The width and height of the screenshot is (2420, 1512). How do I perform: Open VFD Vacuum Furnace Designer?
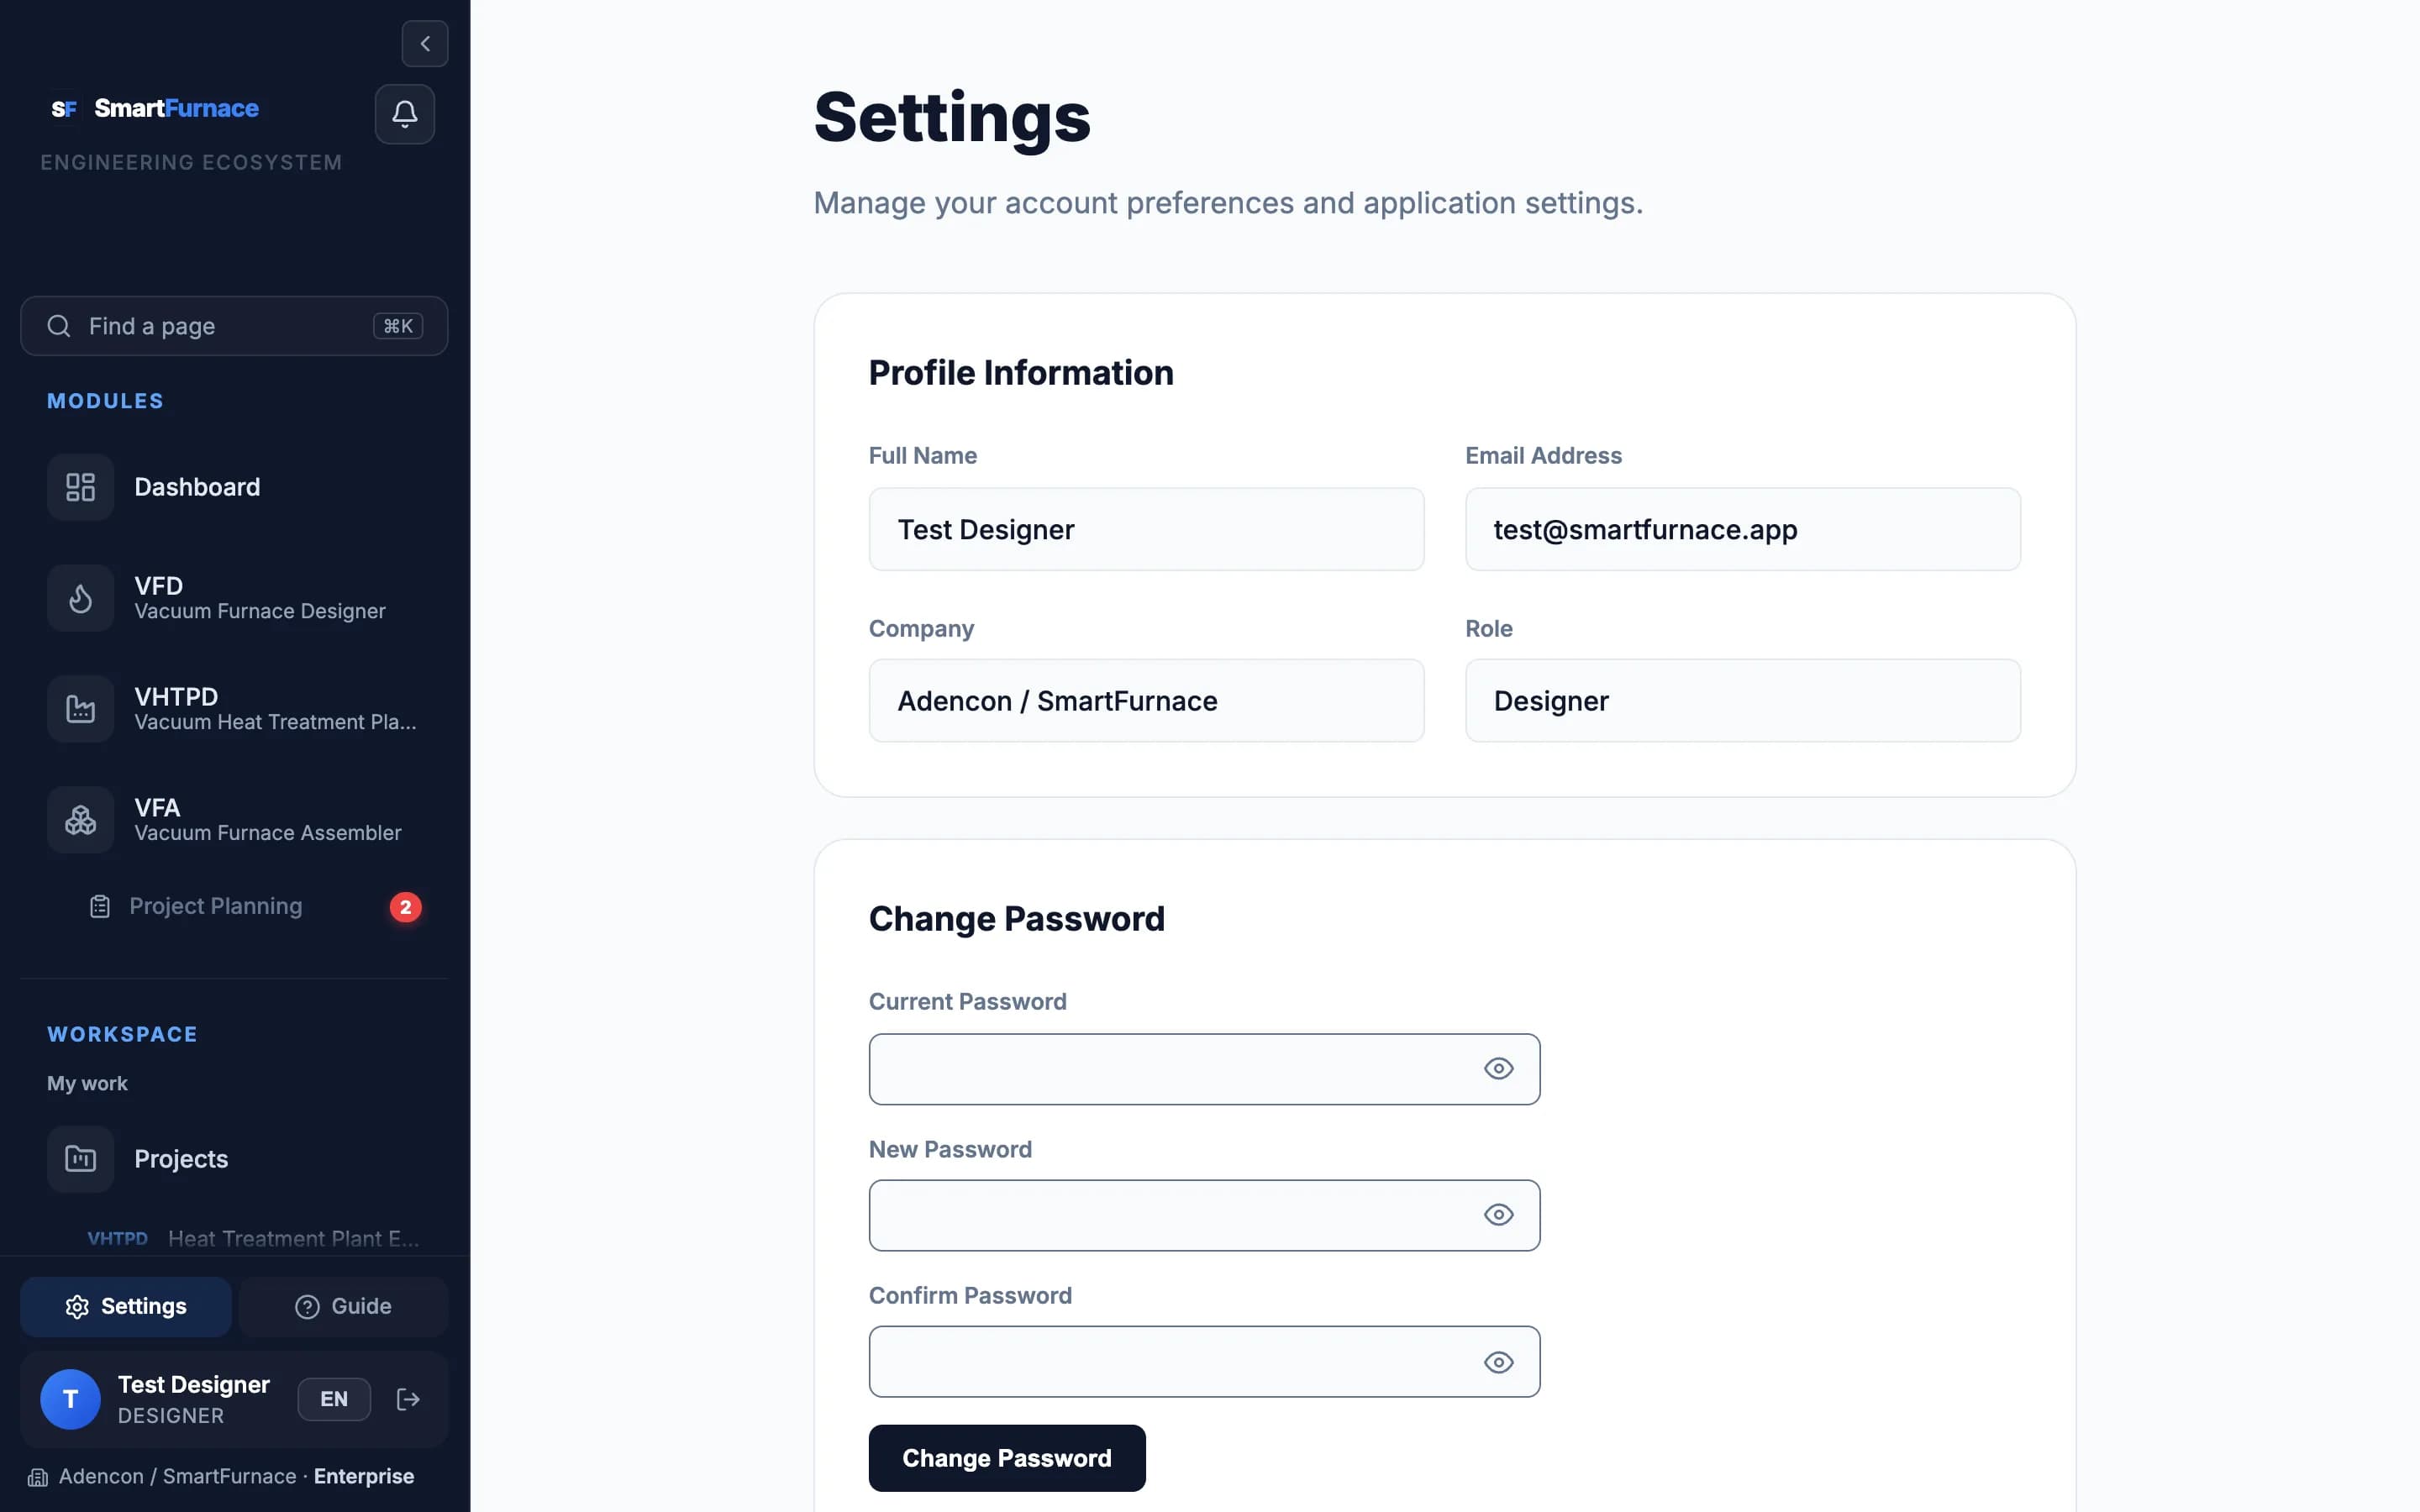coord(234,598)
